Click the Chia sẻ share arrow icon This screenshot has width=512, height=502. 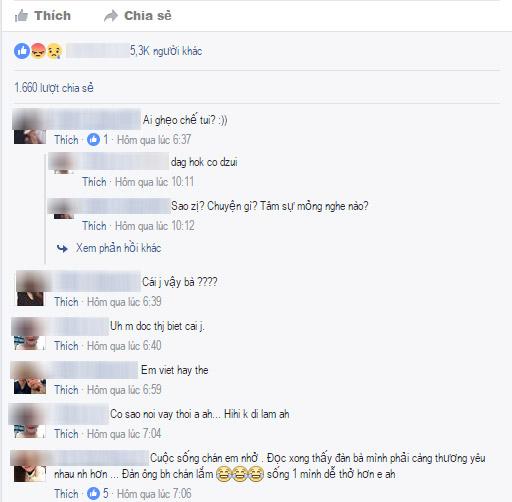111,16
